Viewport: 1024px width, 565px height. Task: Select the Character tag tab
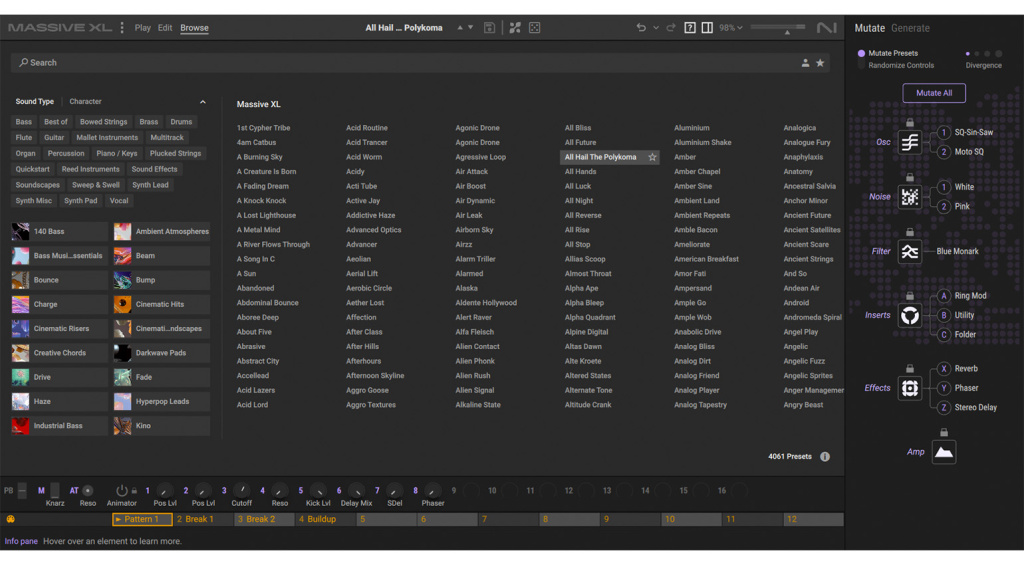(86, 102)
